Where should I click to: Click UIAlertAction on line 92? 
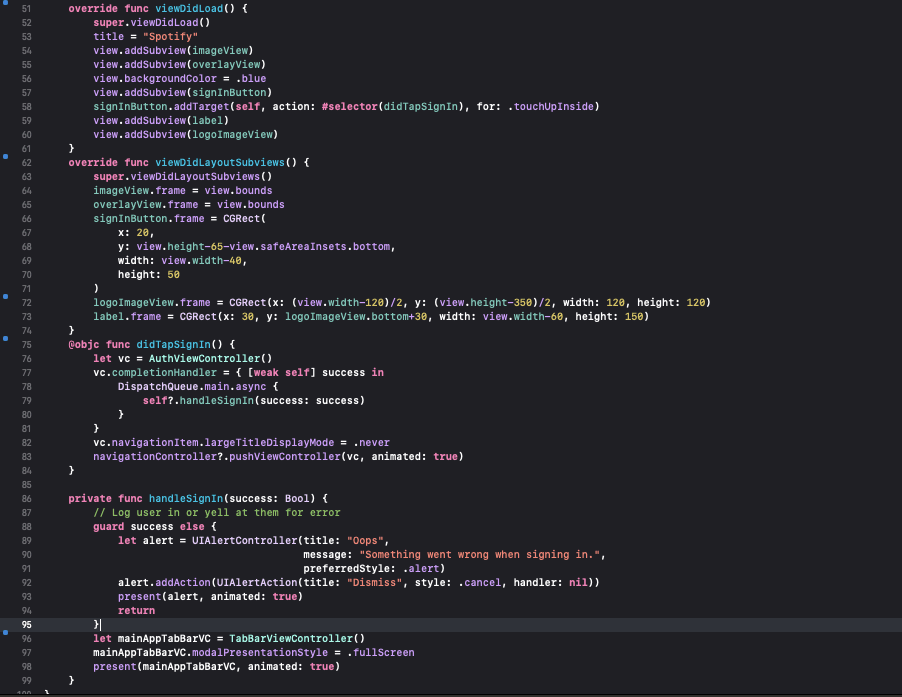click(x=257, y=583)
